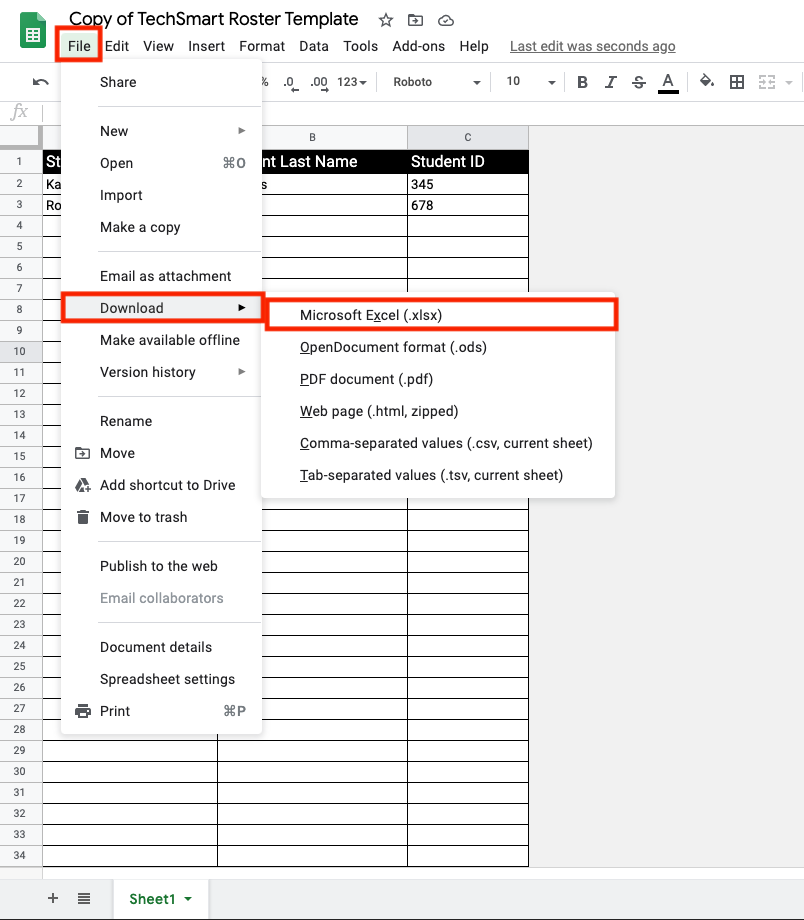Open Spreadsheet settings
The image size is (804, 920).
pos(161,679)
